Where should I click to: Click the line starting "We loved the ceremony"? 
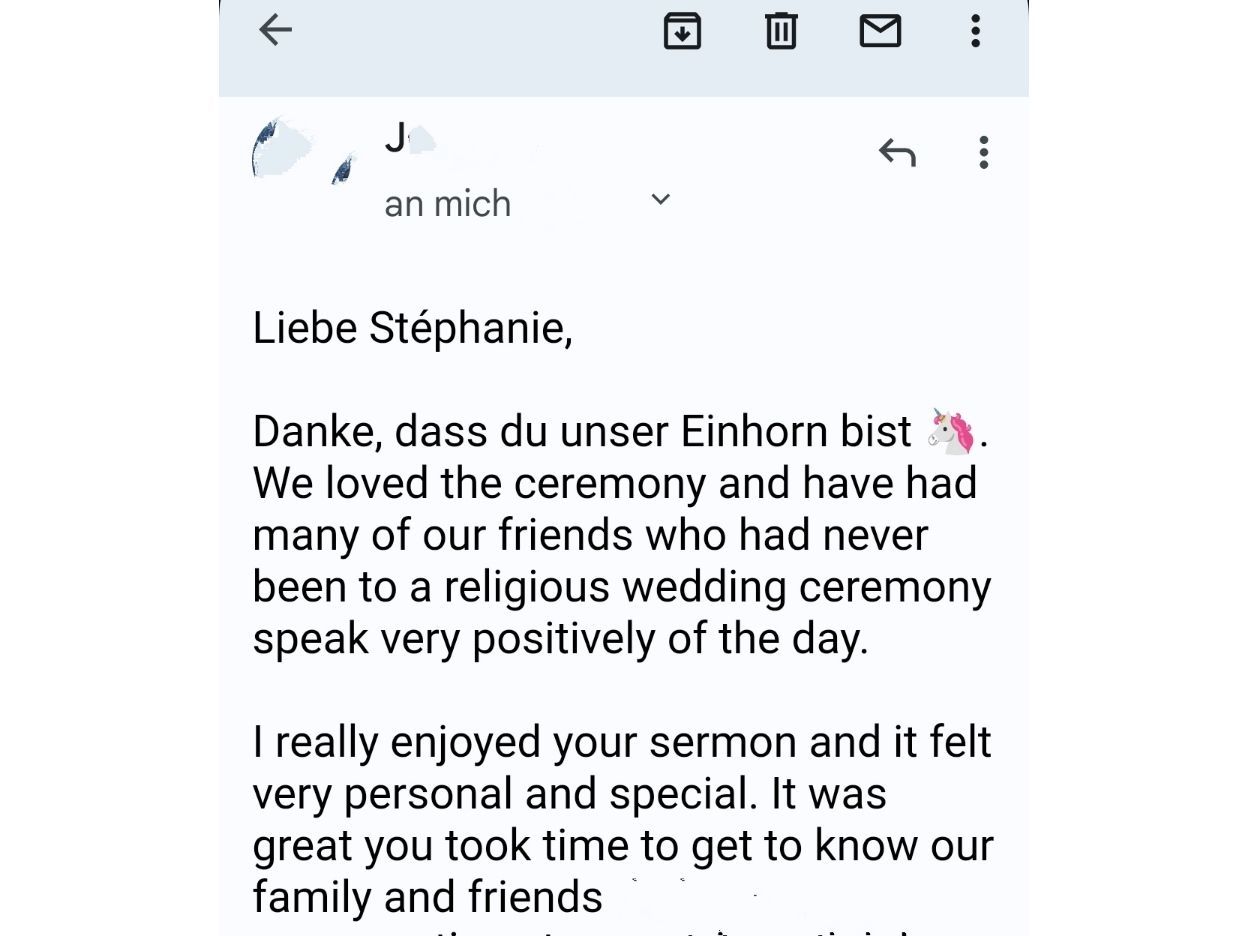614,484
